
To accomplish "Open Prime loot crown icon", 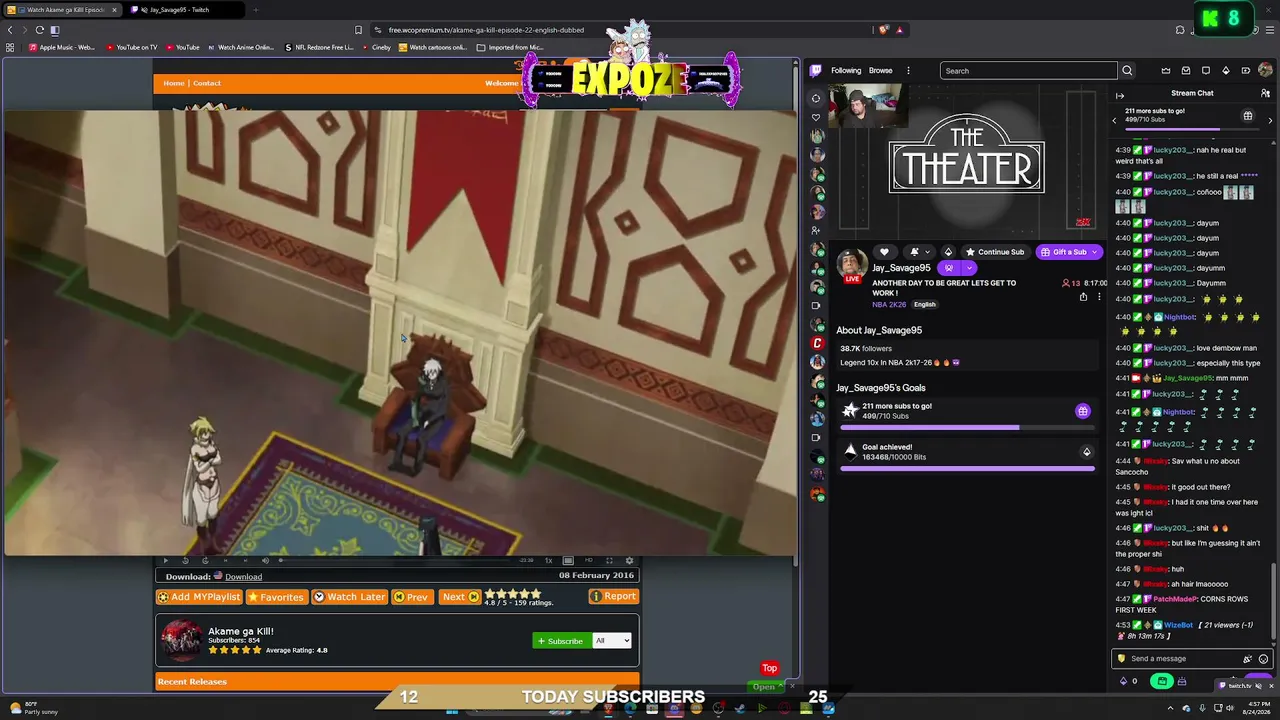I will [1166, 71].
